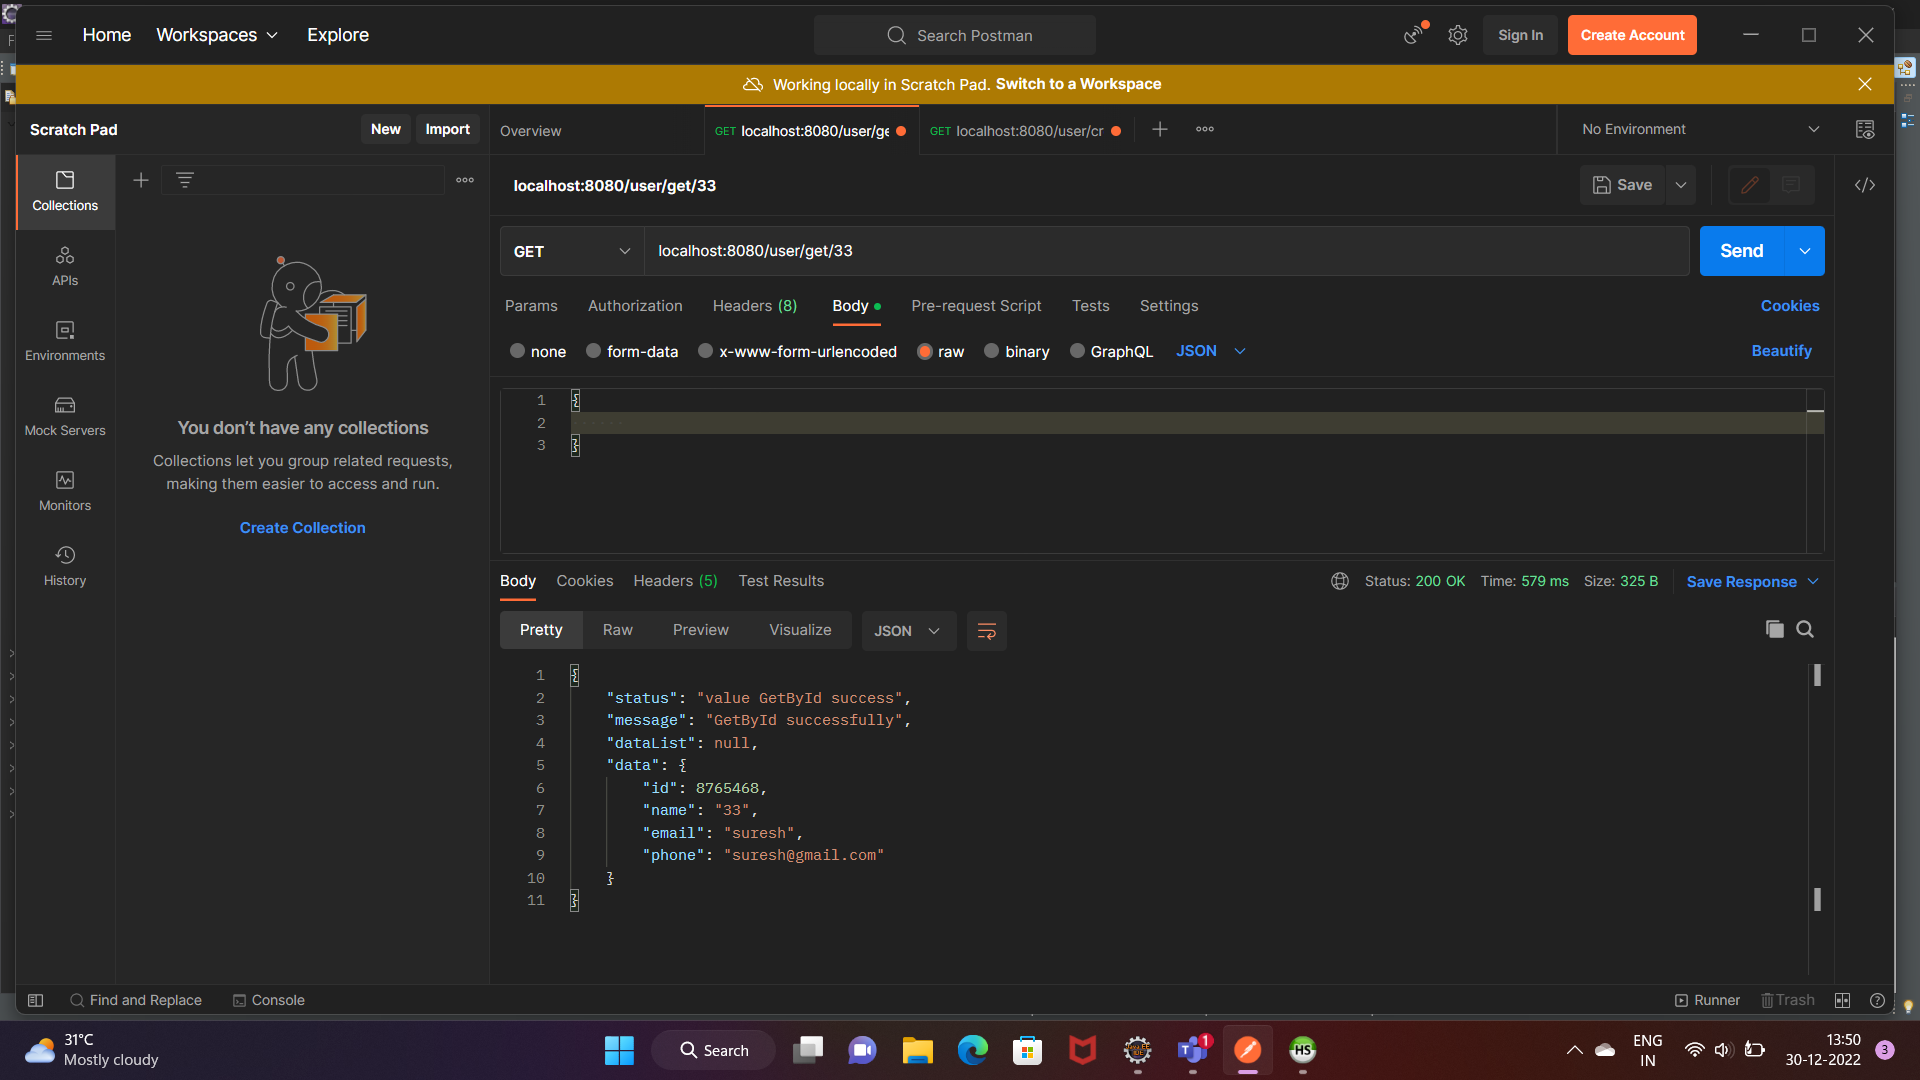This screenshot has width=1920, height=1080.
Task: Switch to the Authorization tab
Action: [x=635, y=306]
